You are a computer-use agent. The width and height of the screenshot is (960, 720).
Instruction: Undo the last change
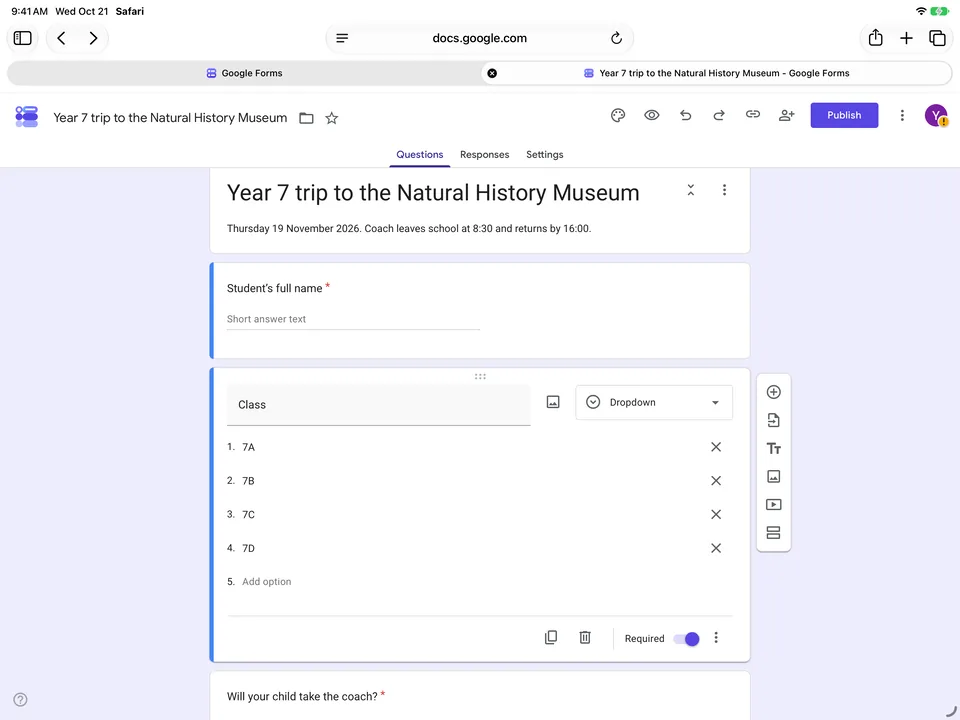coord(685,115)
